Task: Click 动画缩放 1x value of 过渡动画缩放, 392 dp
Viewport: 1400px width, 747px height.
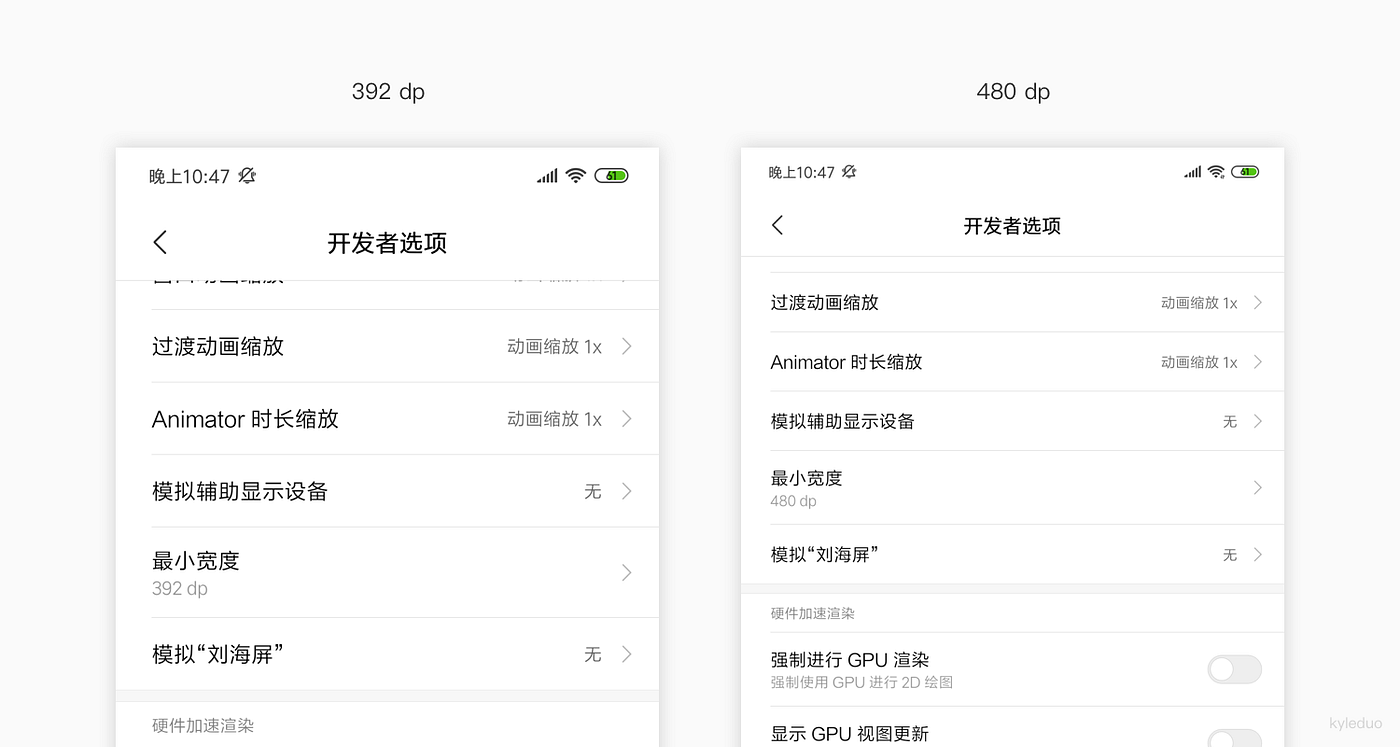Action: 555,347
